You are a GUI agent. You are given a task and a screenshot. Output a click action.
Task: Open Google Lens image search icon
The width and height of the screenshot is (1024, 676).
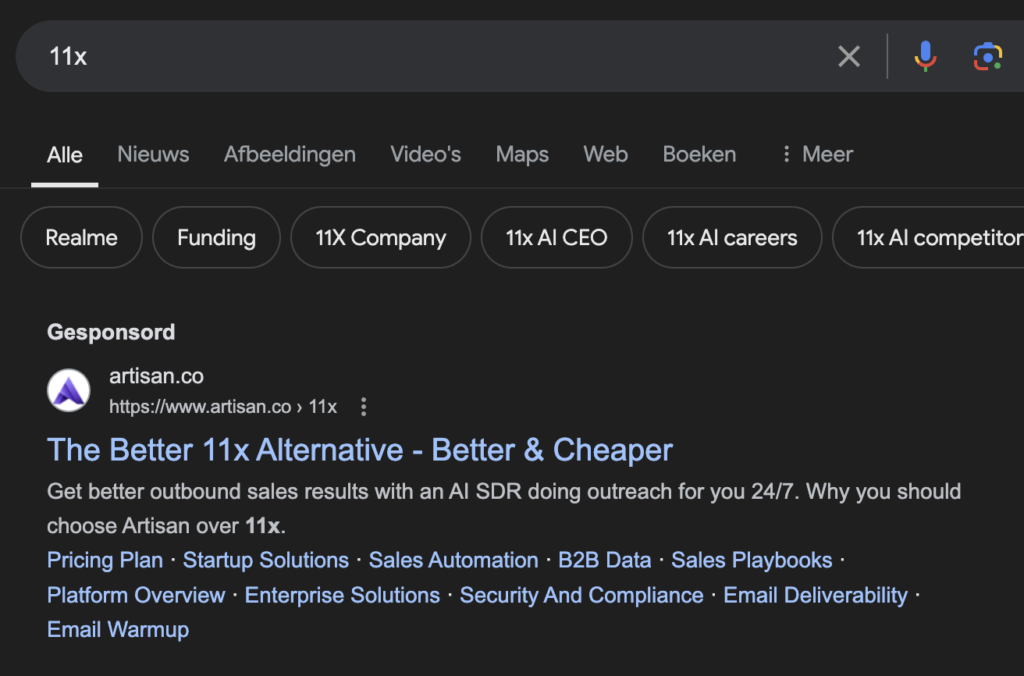pos(987,56)
